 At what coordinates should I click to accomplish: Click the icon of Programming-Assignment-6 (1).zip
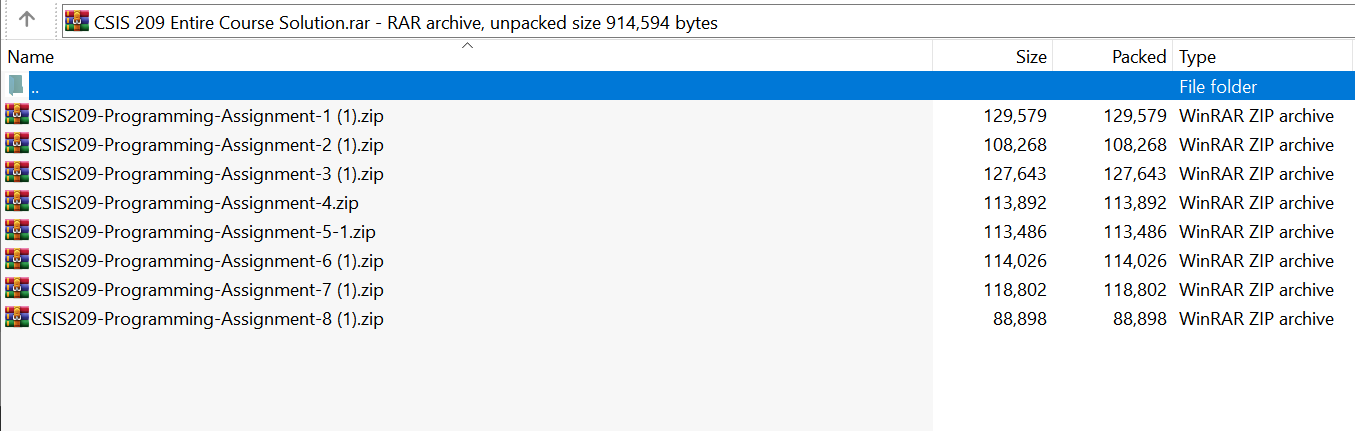pos(17,260)
